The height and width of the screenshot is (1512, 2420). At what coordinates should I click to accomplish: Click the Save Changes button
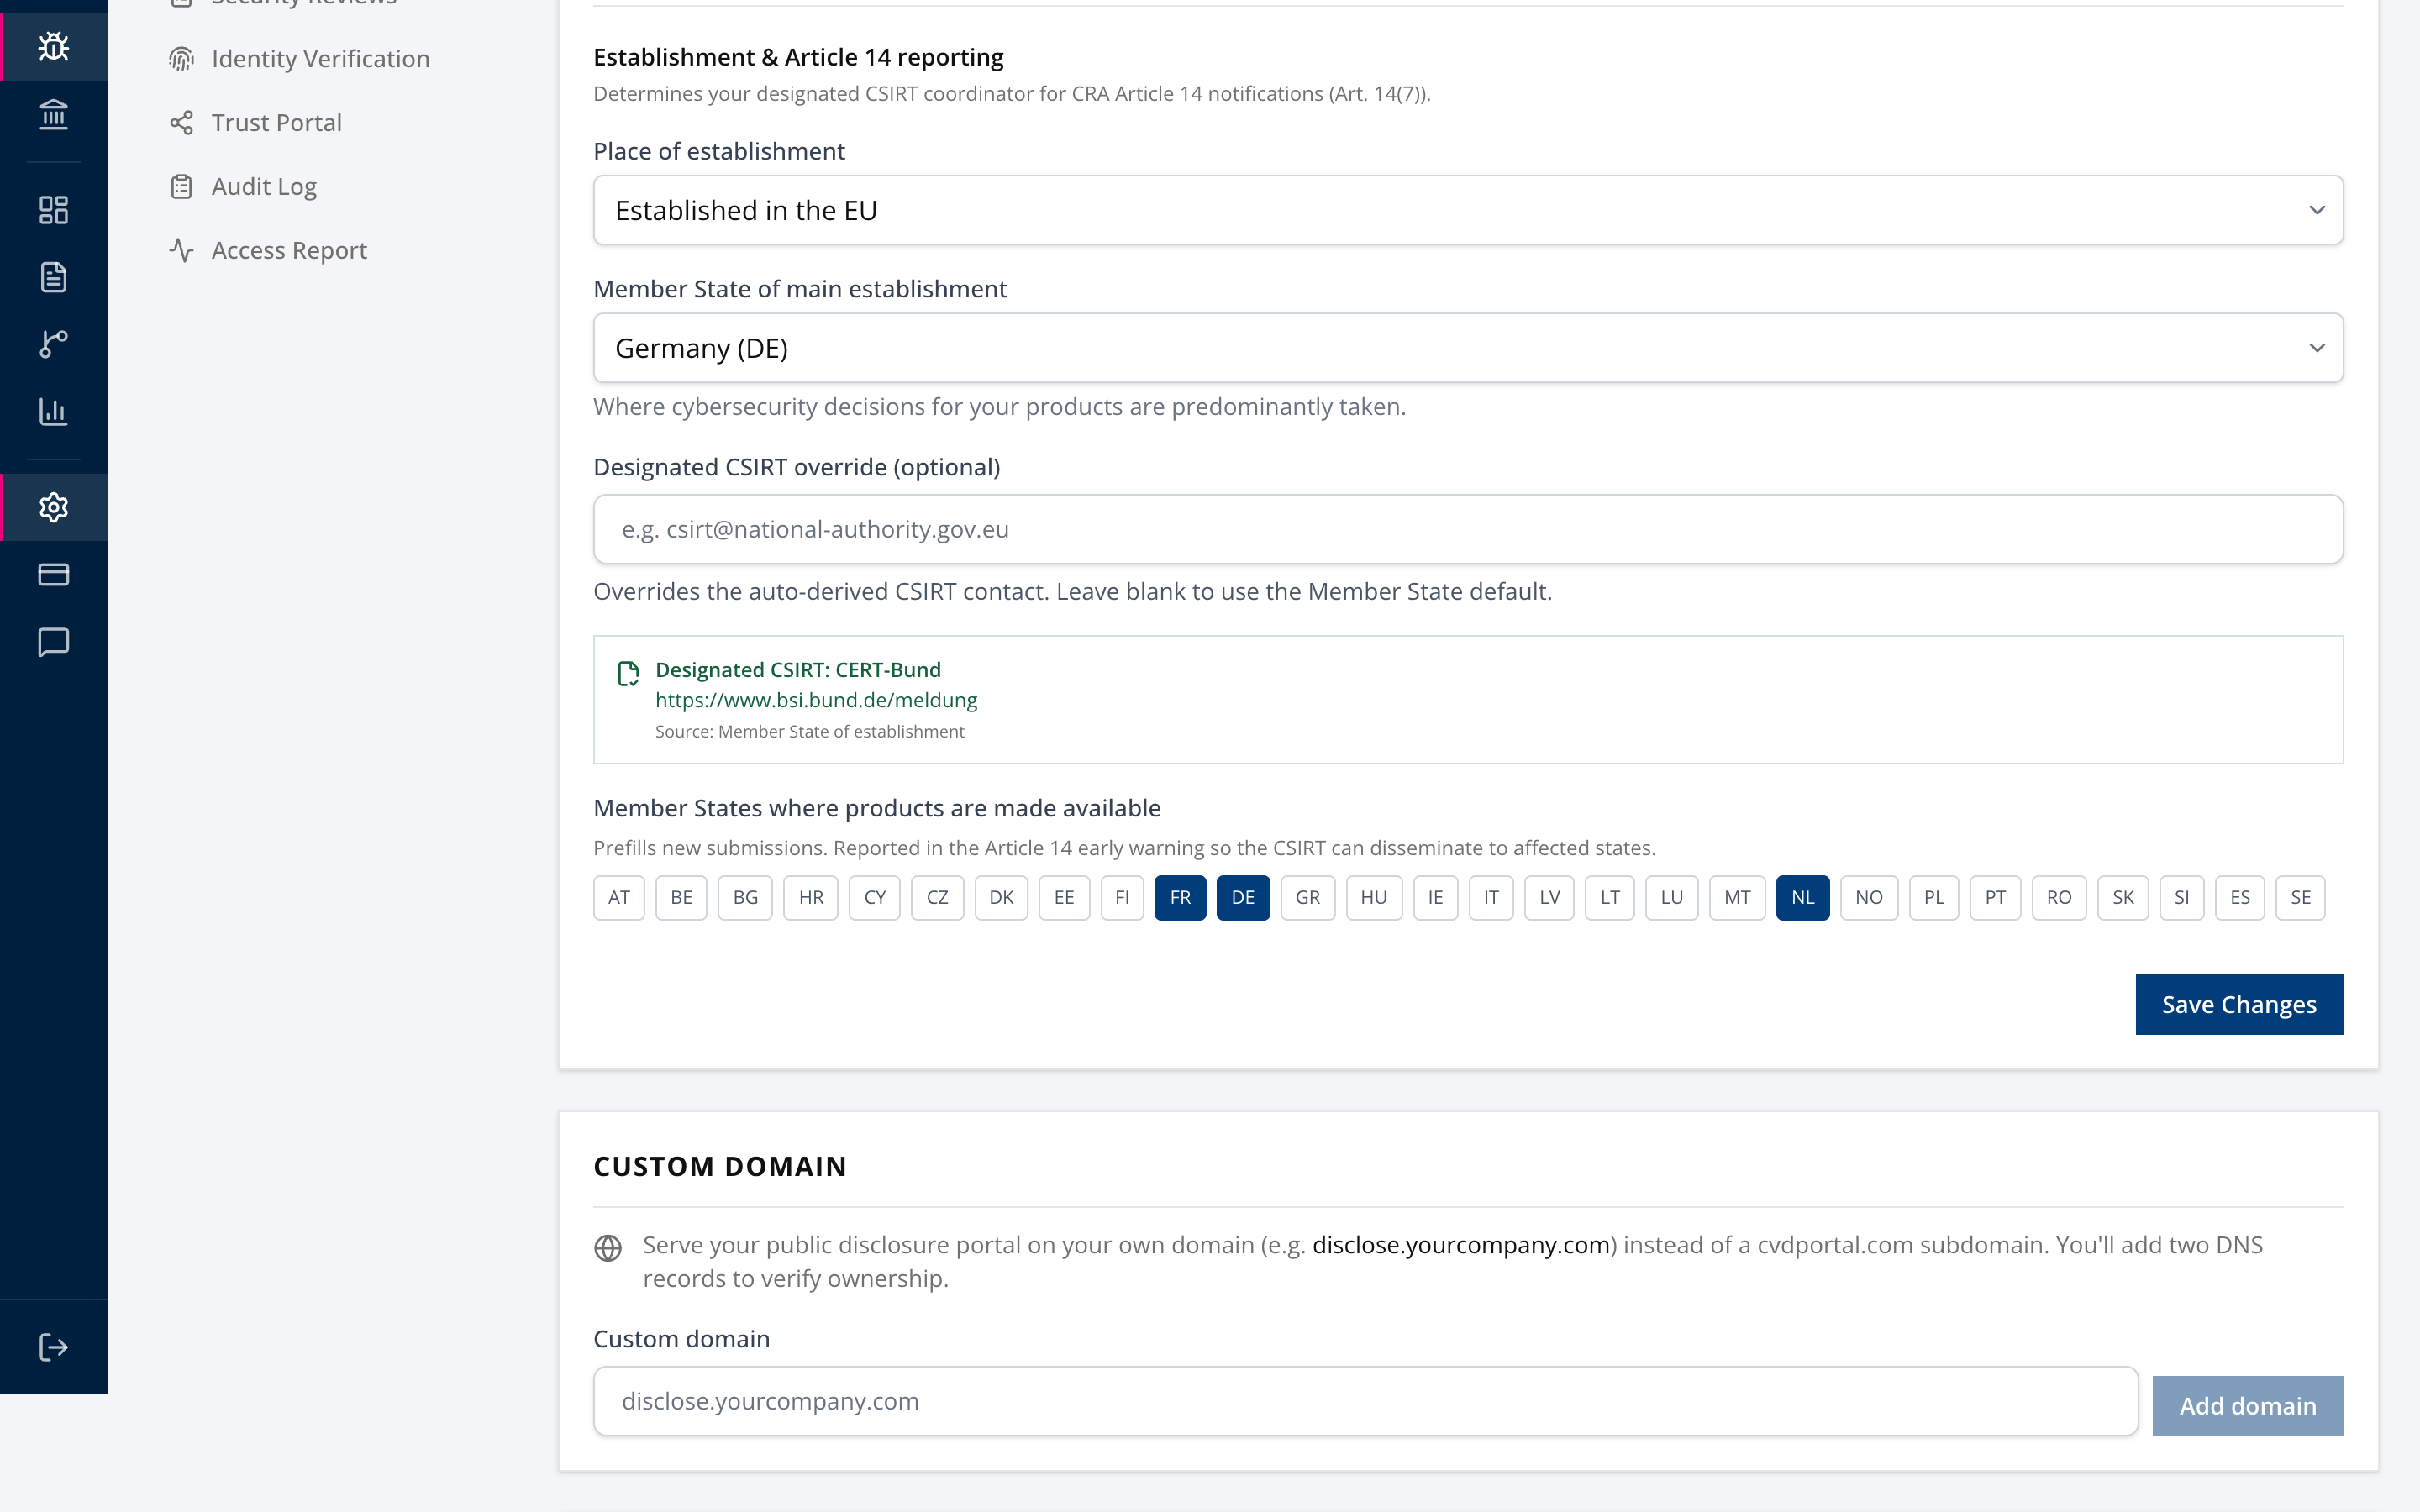tap(2239, 1004)
